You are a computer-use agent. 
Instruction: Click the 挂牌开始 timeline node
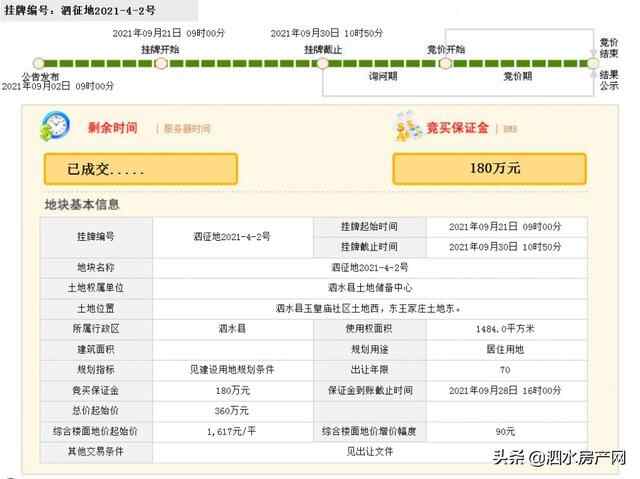tap(161, 63)
